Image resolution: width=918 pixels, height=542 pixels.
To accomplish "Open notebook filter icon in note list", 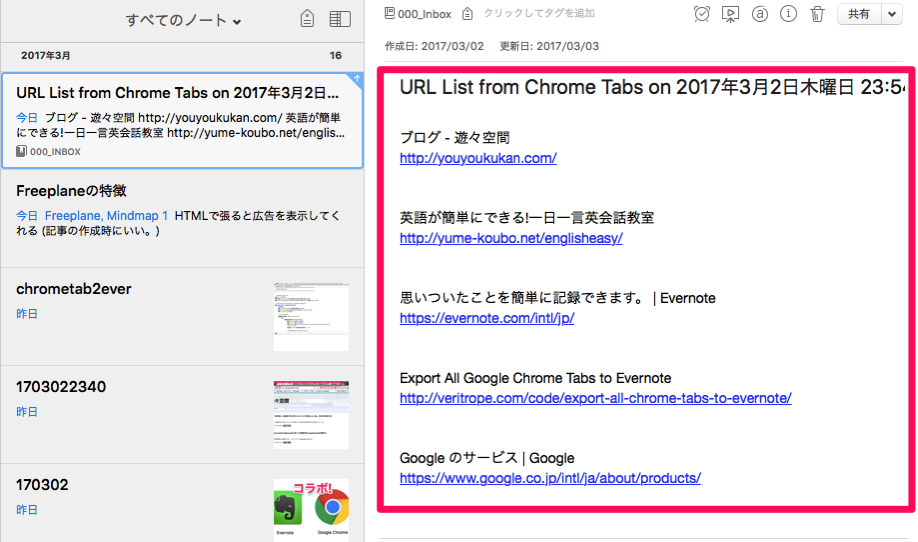I will click(307, 19).
